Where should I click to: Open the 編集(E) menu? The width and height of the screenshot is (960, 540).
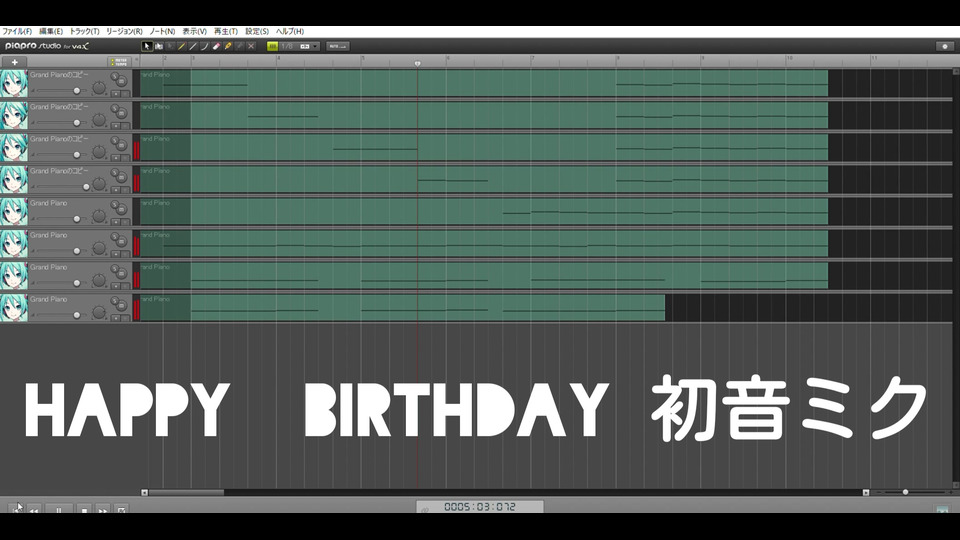(51, 31)
